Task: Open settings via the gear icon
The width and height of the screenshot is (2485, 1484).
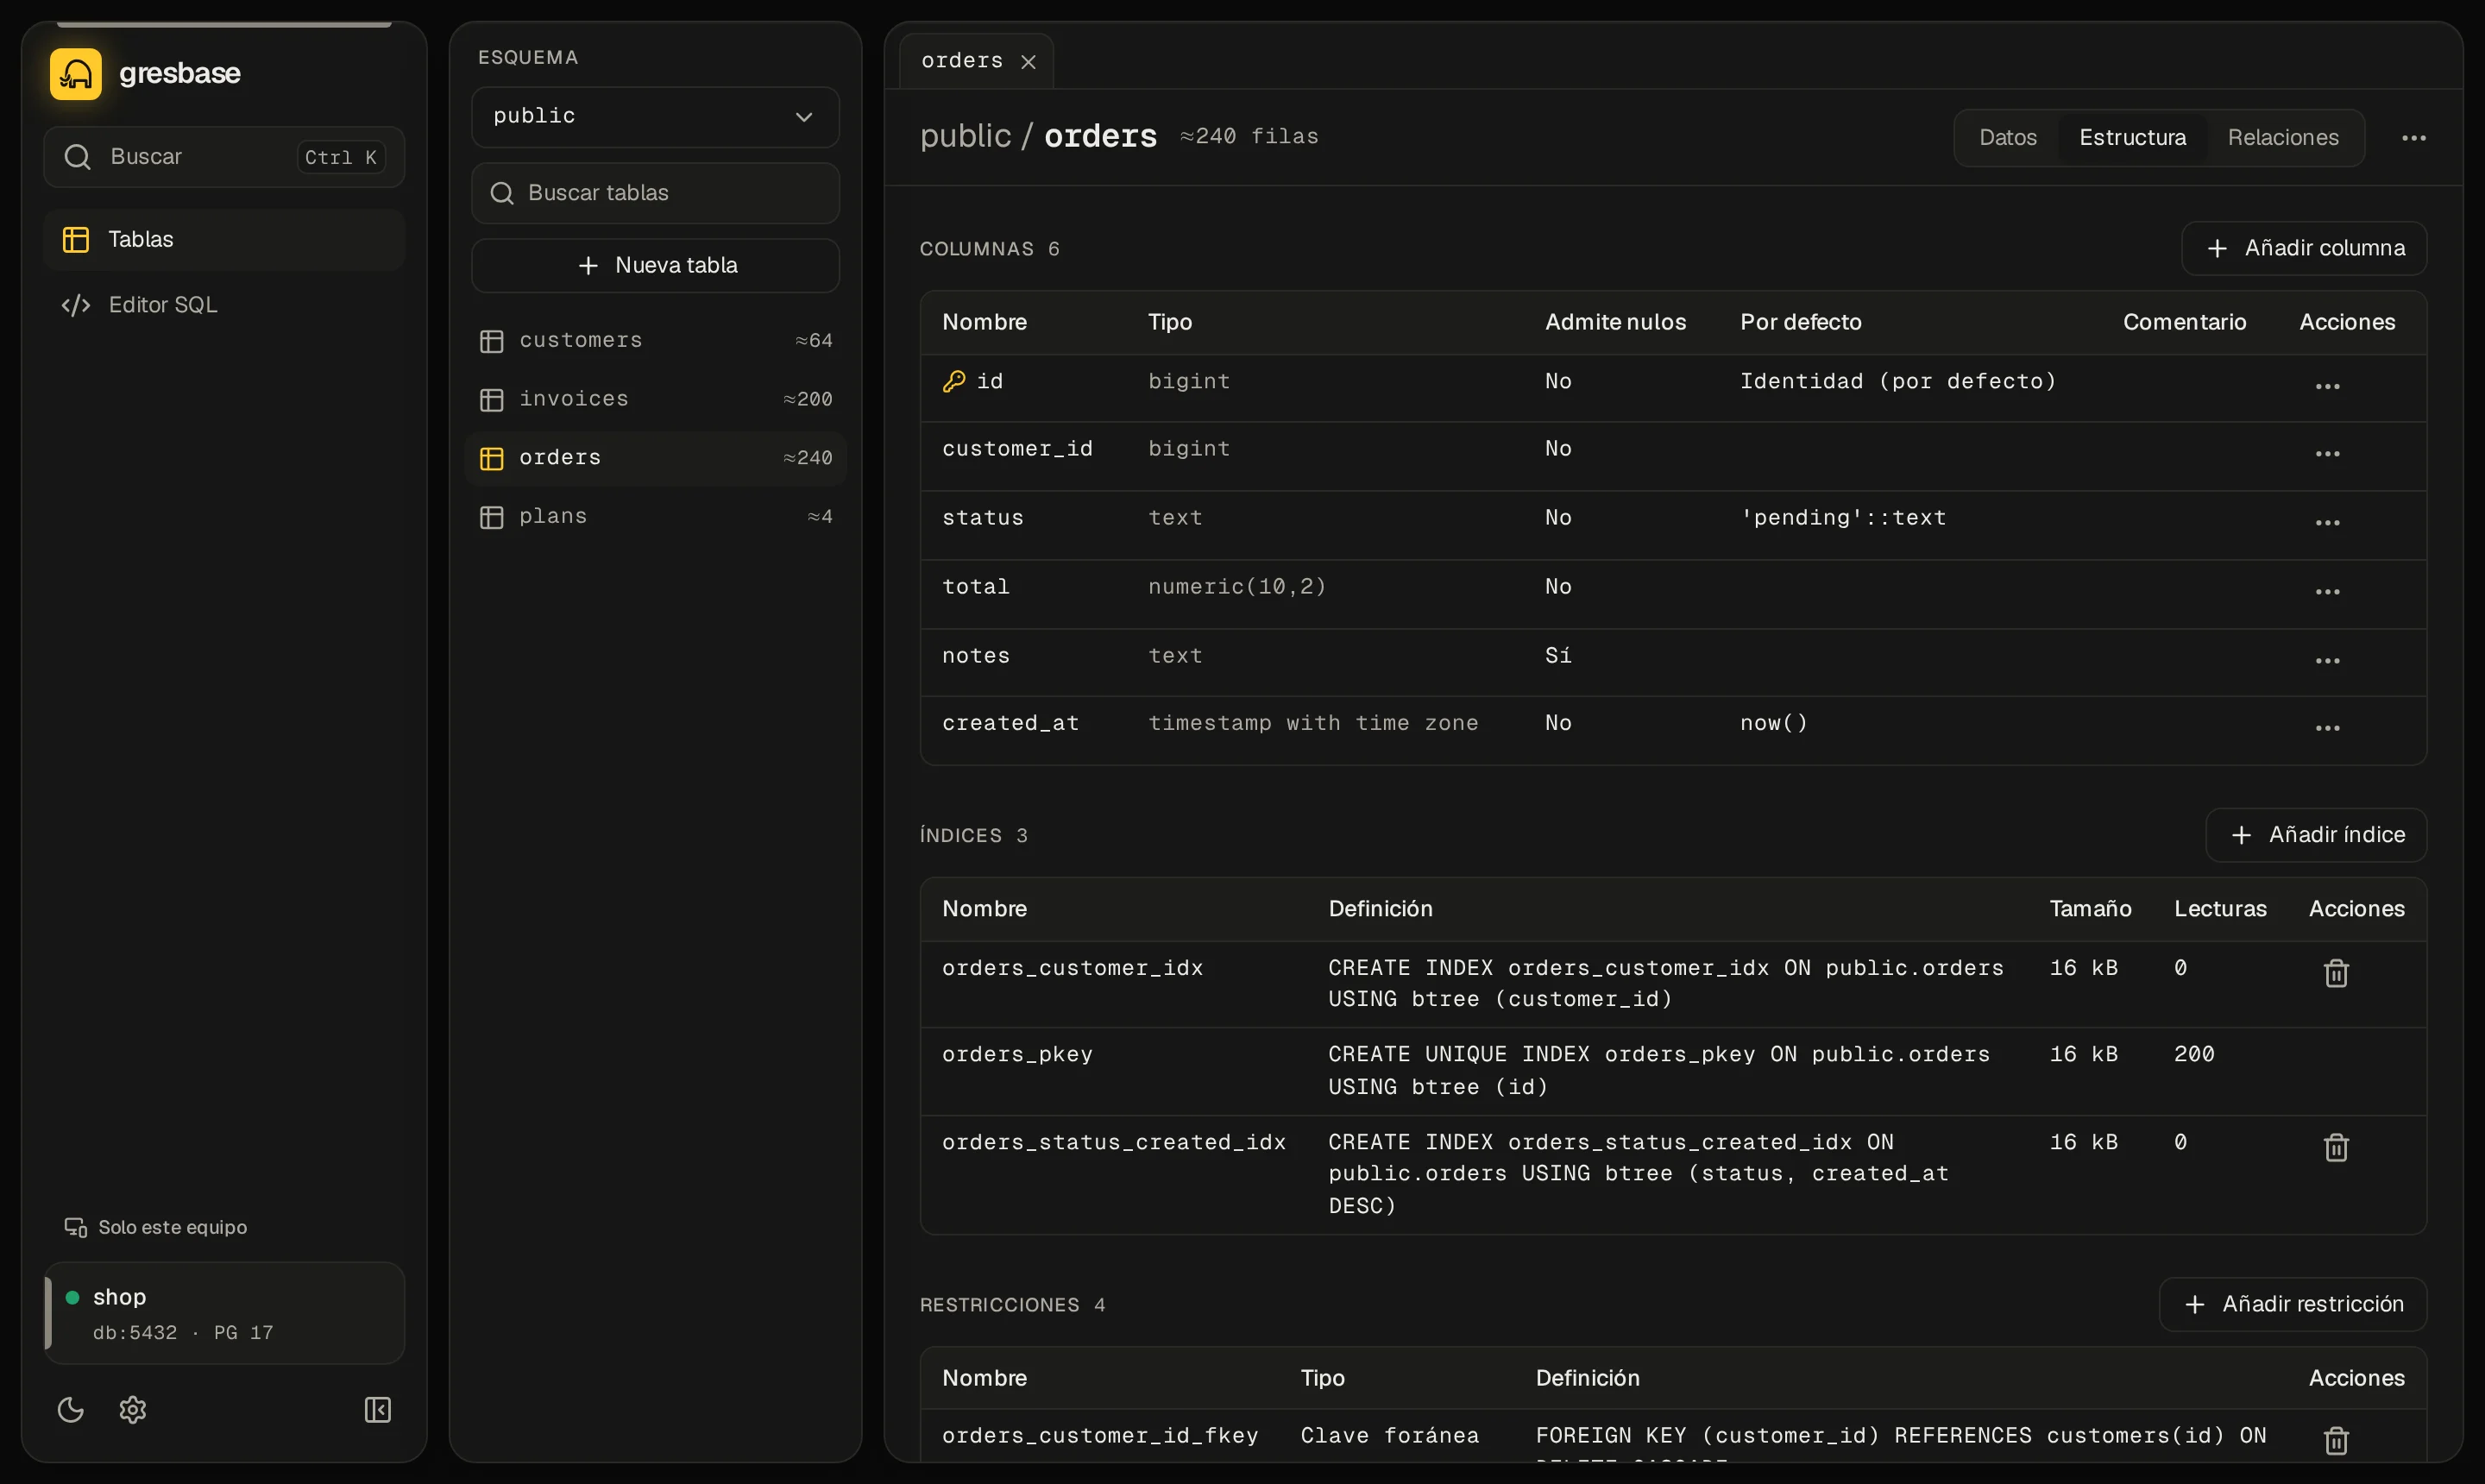Action: pyautogui.click(x=133, y=1410)
